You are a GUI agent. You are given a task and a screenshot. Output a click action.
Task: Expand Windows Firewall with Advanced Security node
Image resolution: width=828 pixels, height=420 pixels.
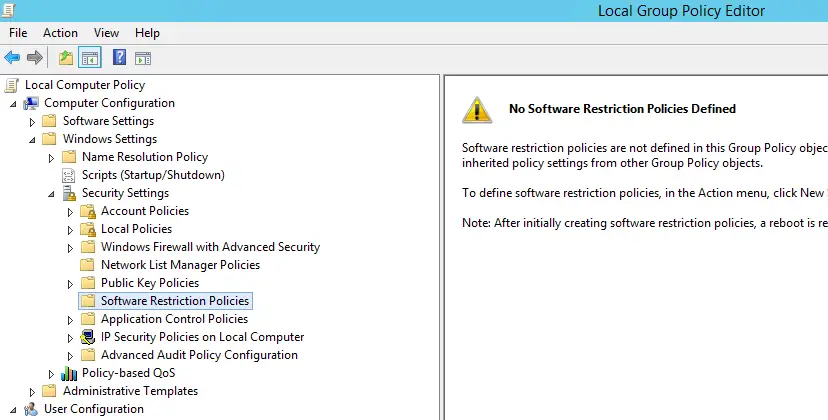70,248
